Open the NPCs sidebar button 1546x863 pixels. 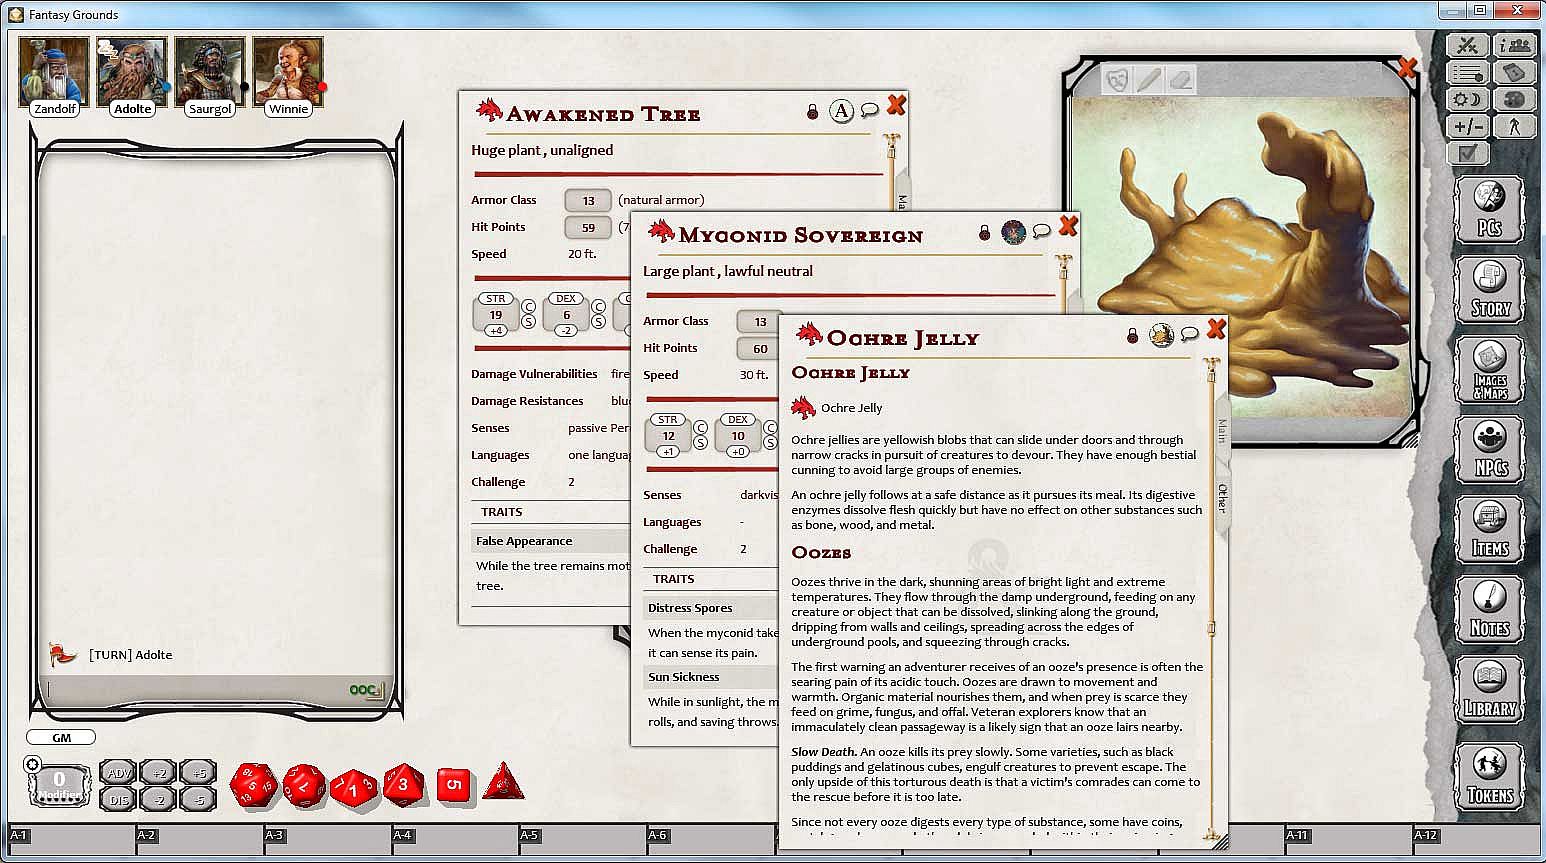[x=1490, y=450]
